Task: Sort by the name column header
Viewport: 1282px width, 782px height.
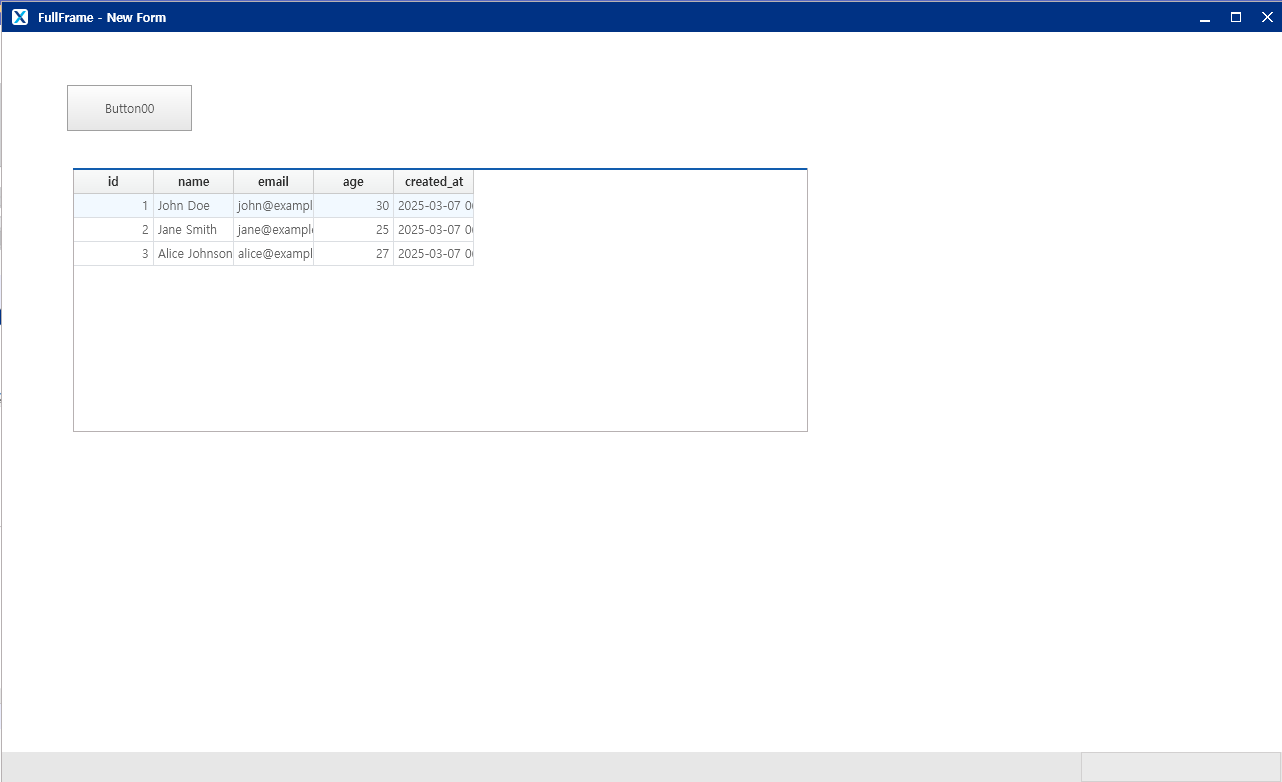Action: (x=193, y=182)
